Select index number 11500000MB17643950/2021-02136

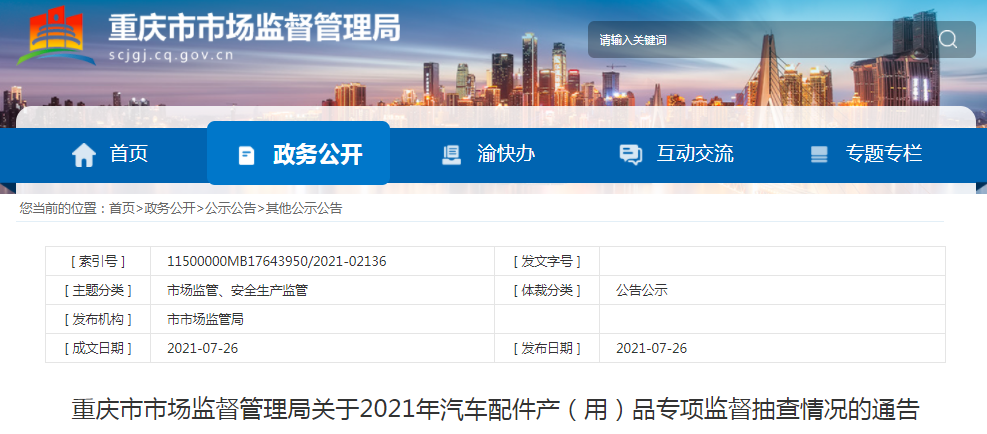point(277,261)
